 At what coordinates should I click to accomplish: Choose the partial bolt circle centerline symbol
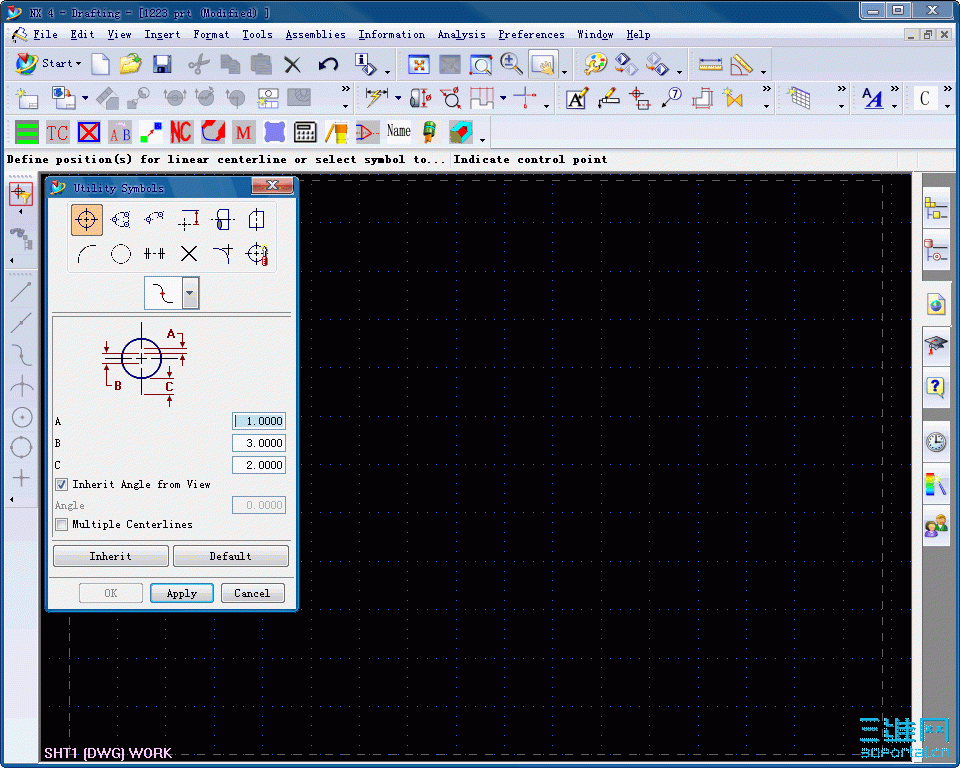(155, 219)
